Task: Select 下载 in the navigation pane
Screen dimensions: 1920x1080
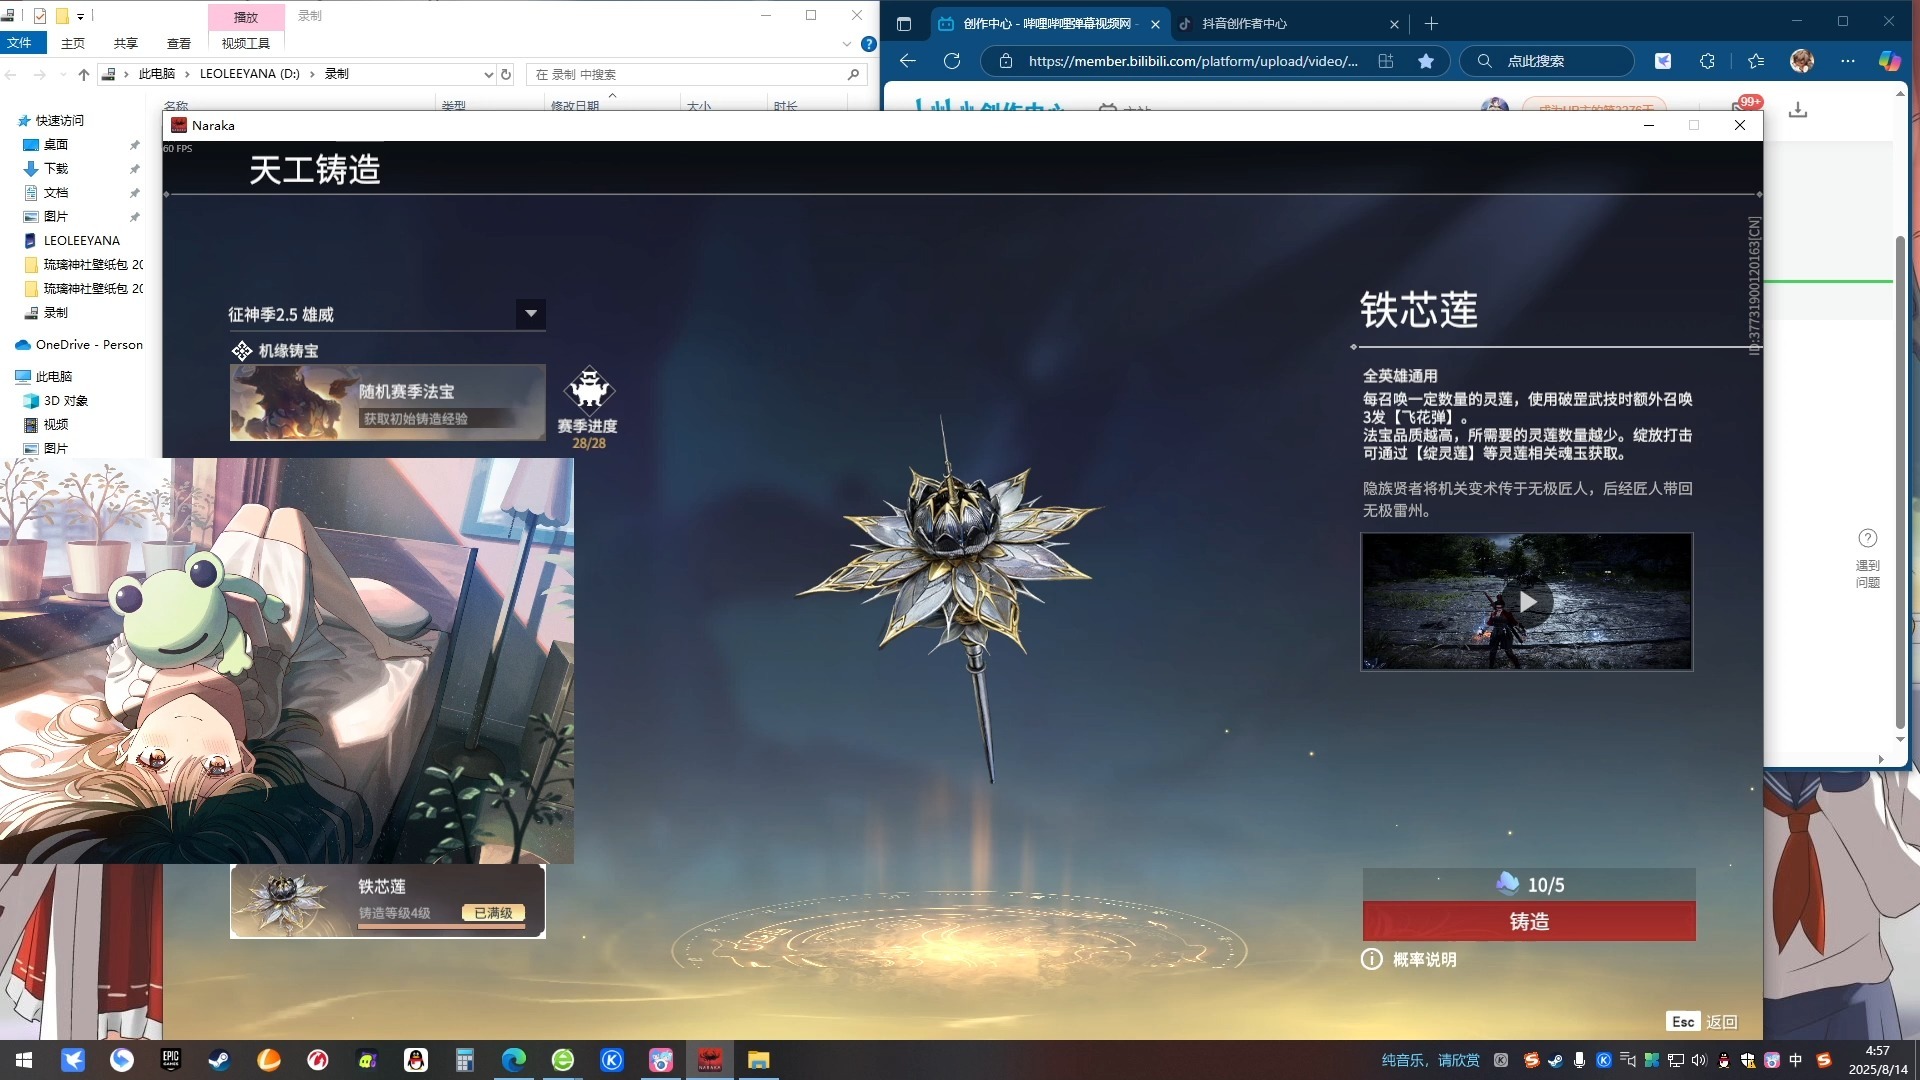Action: (x=56, y=168)
